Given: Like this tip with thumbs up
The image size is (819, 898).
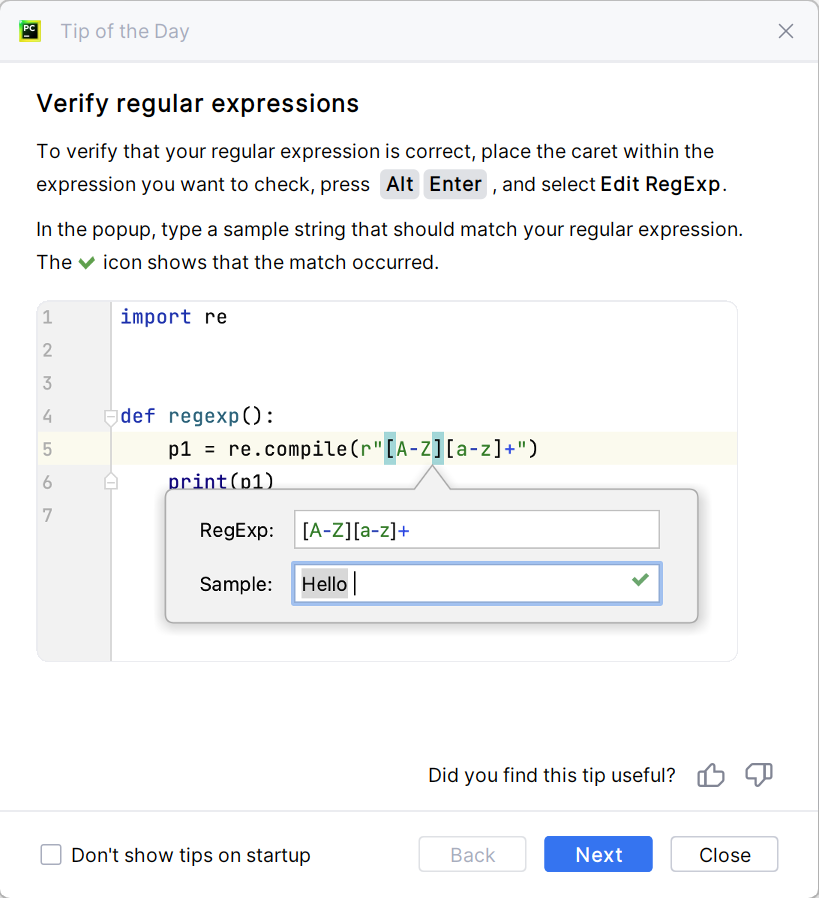Looking at the screenshot, I should pos(711,775).
